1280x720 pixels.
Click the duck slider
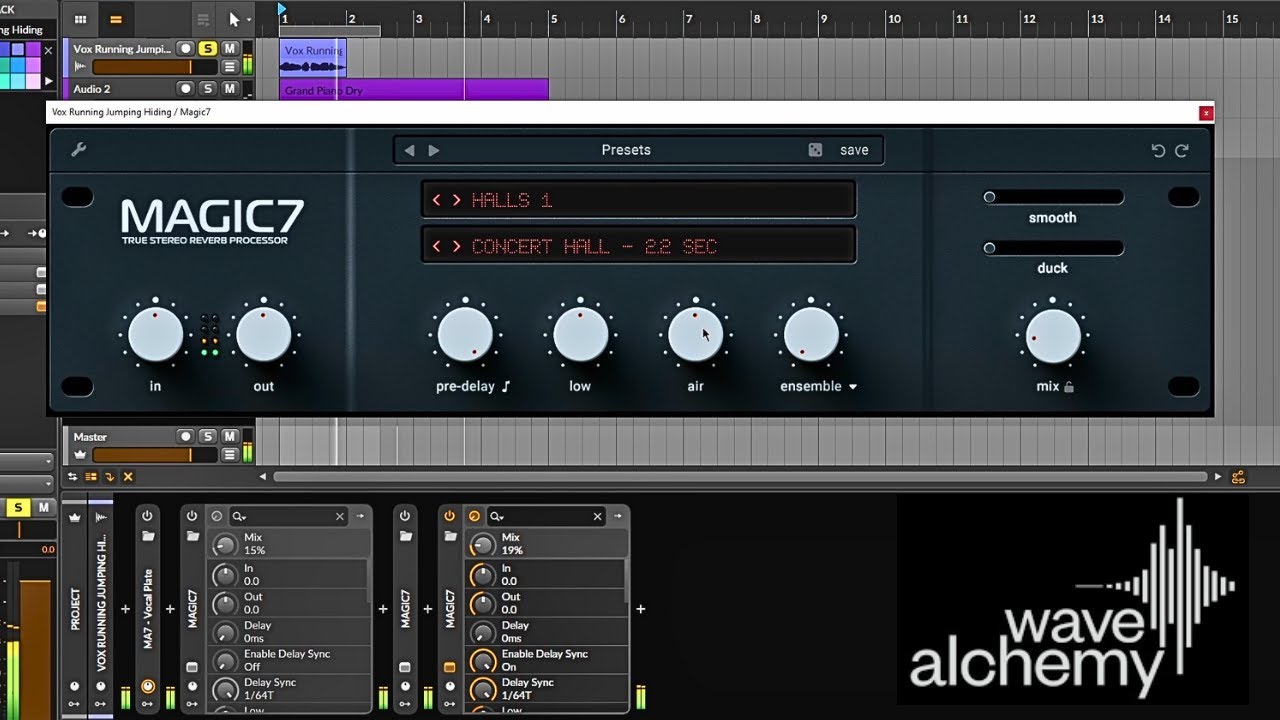pyautogui.click(x=1053, y=248)
